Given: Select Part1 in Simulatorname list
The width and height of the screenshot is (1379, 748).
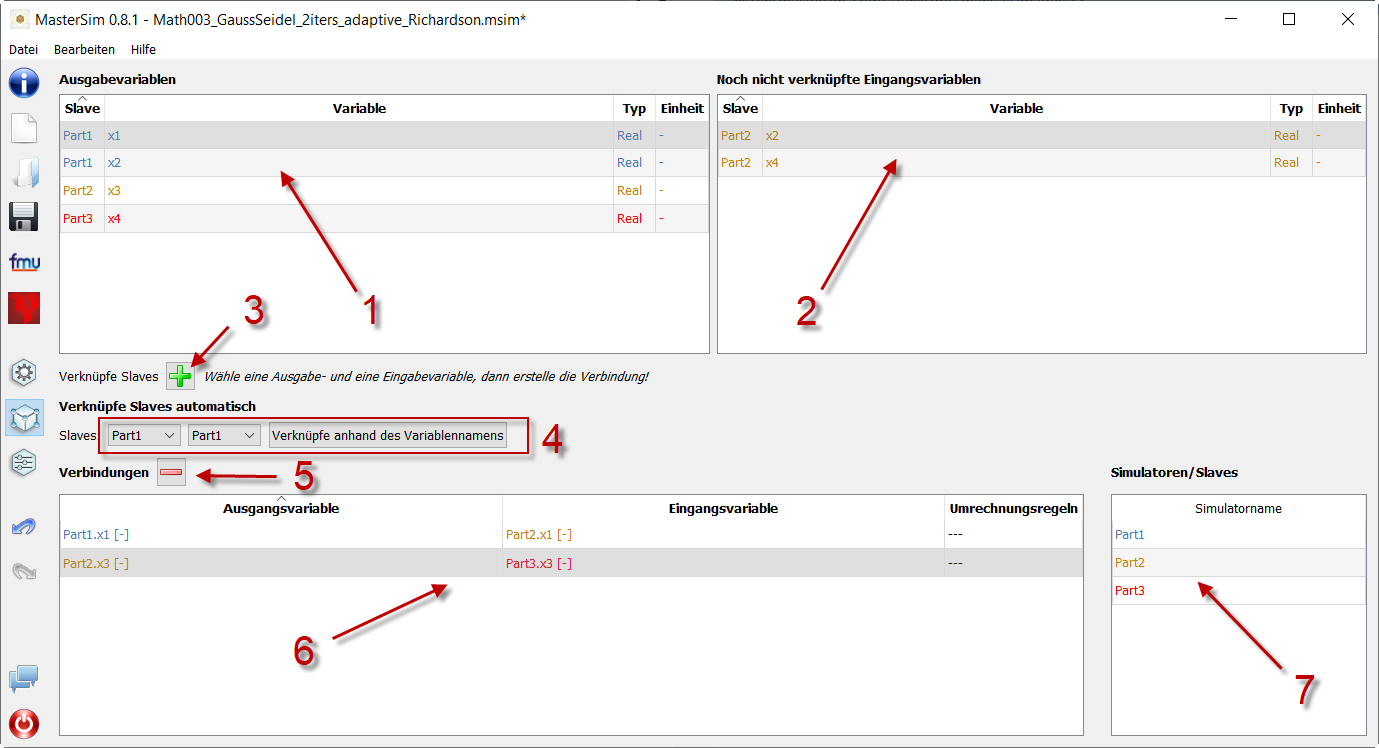Looking at the screenshot, I should [1238, 535].
